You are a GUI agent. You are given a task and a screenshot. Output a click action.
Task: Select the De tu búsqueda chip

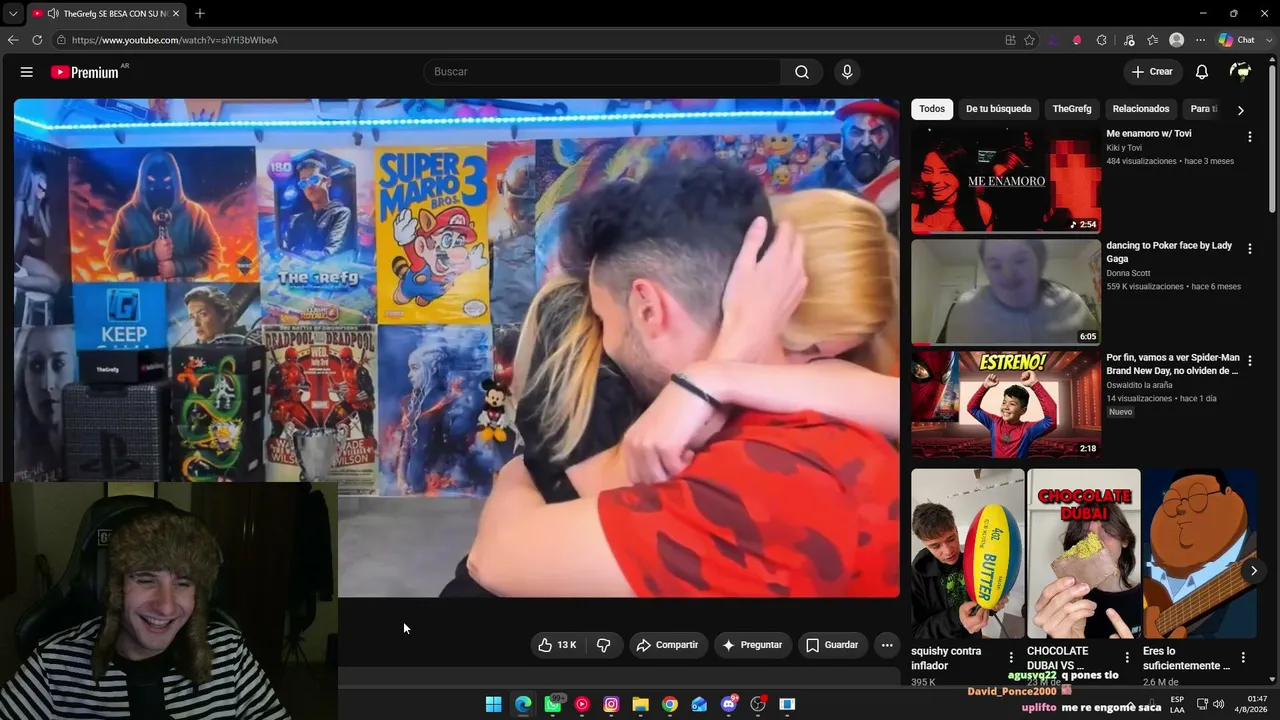[998, 109]
